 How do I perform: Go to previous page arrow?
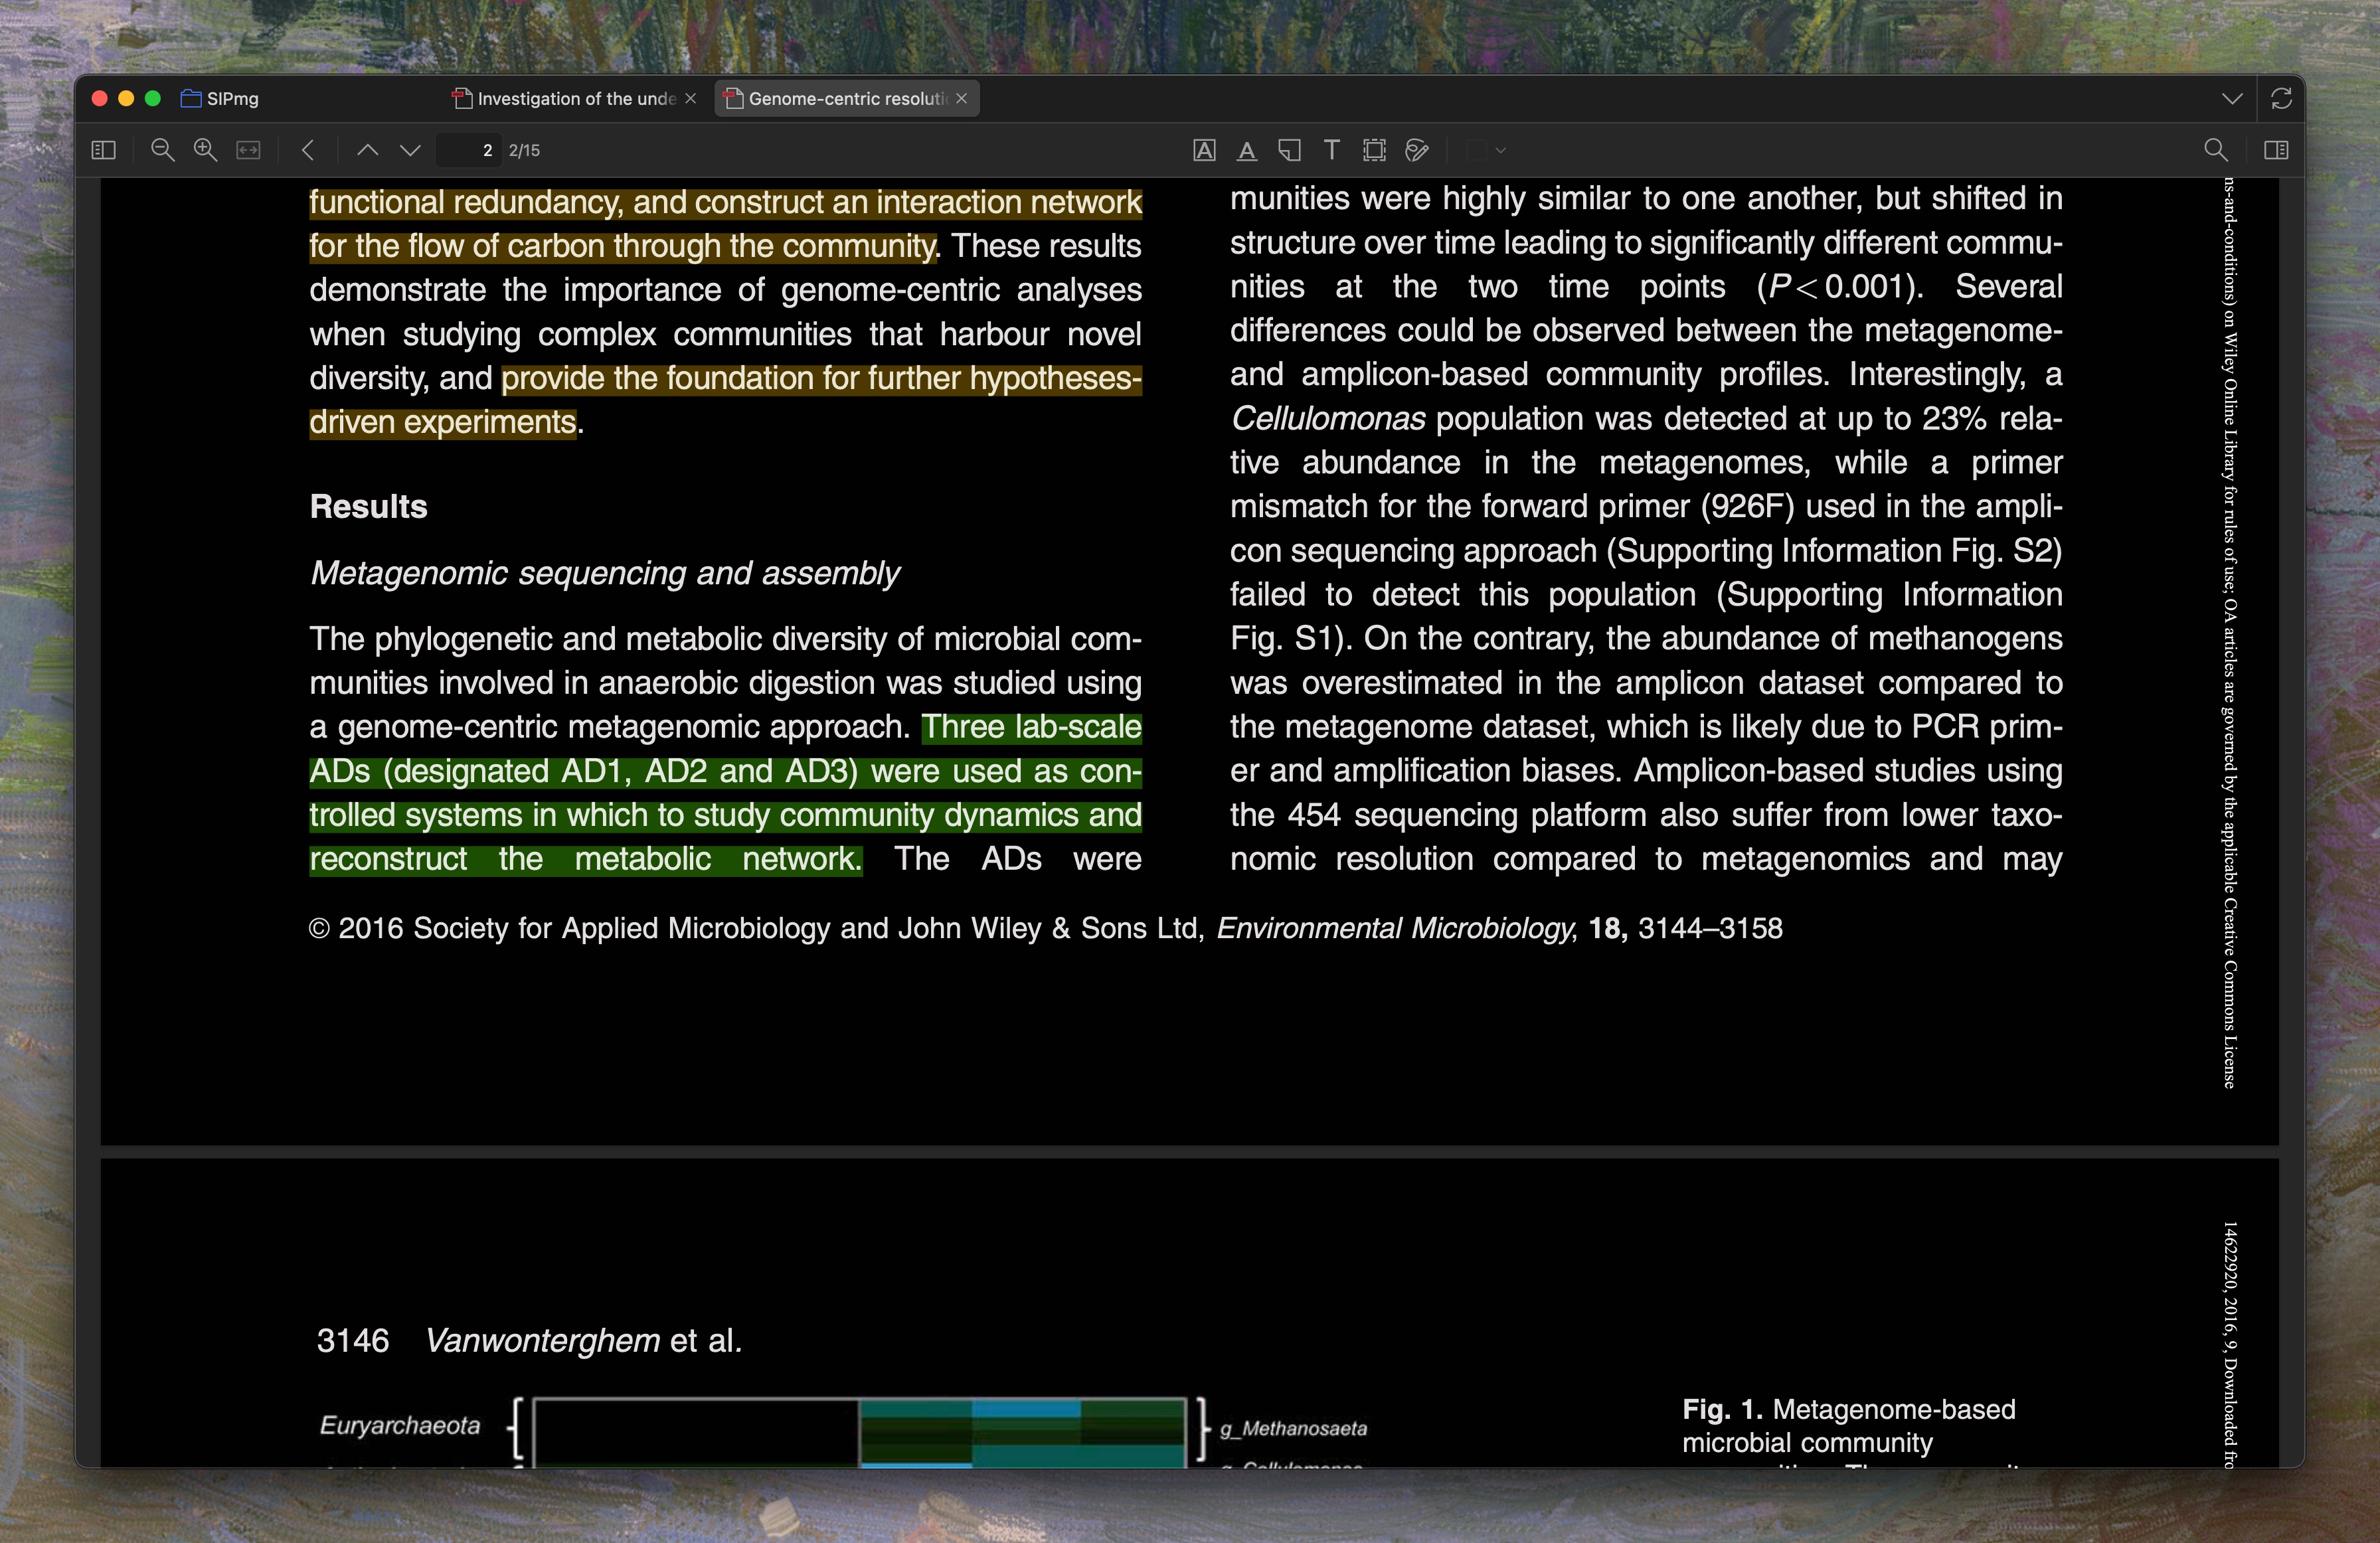[x=367, y=150]
